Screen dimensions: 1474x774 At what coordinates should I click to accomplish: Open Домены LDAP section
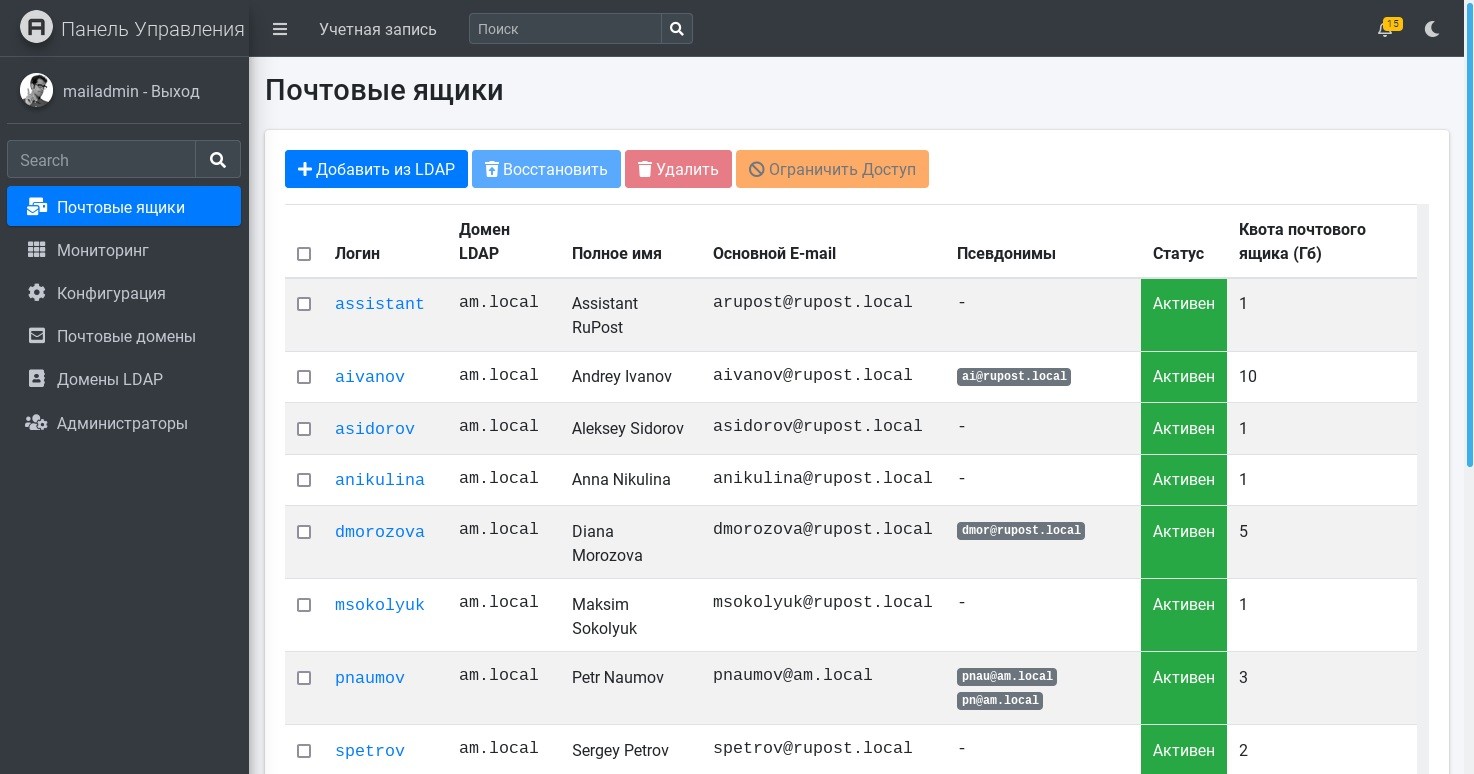[x=109, y=379]
